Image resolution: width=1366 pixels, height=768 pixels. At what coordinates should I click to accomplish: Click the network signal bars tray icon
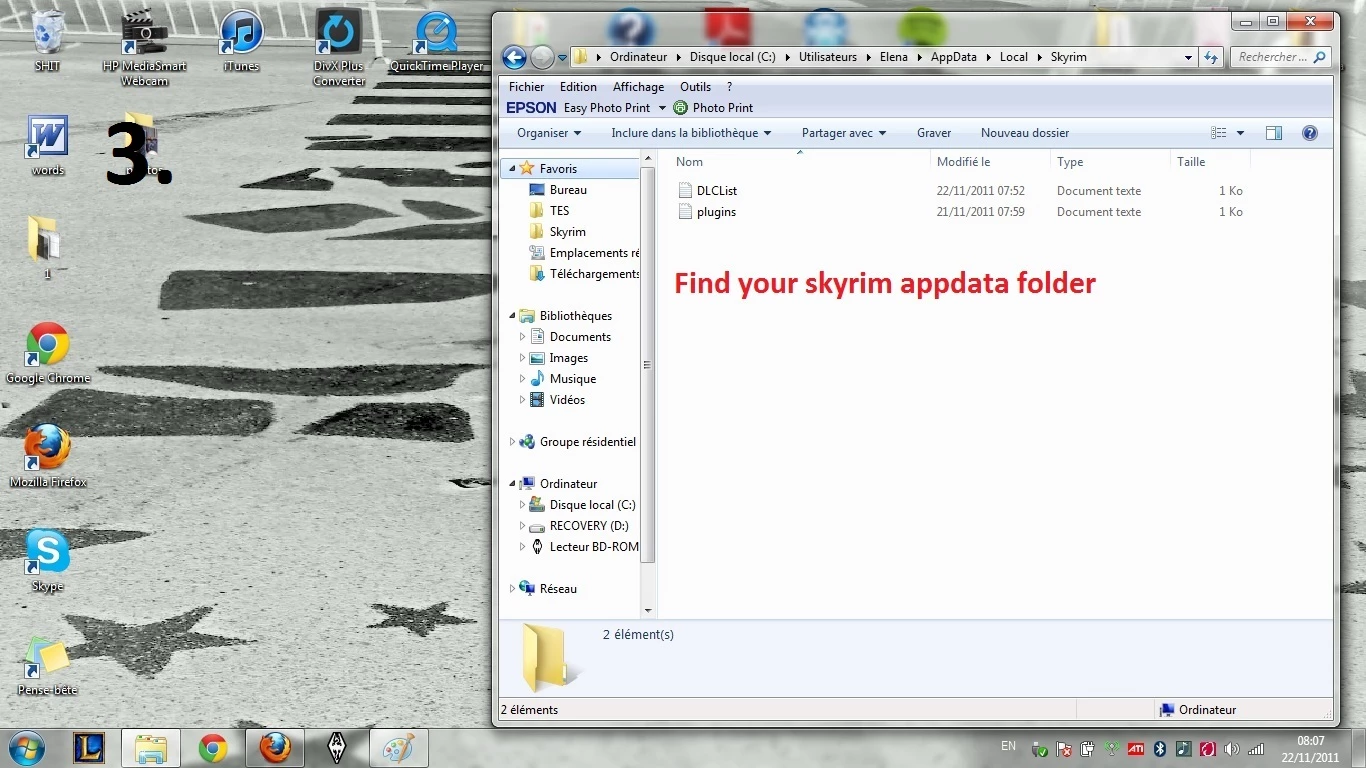click(1256, 748)
